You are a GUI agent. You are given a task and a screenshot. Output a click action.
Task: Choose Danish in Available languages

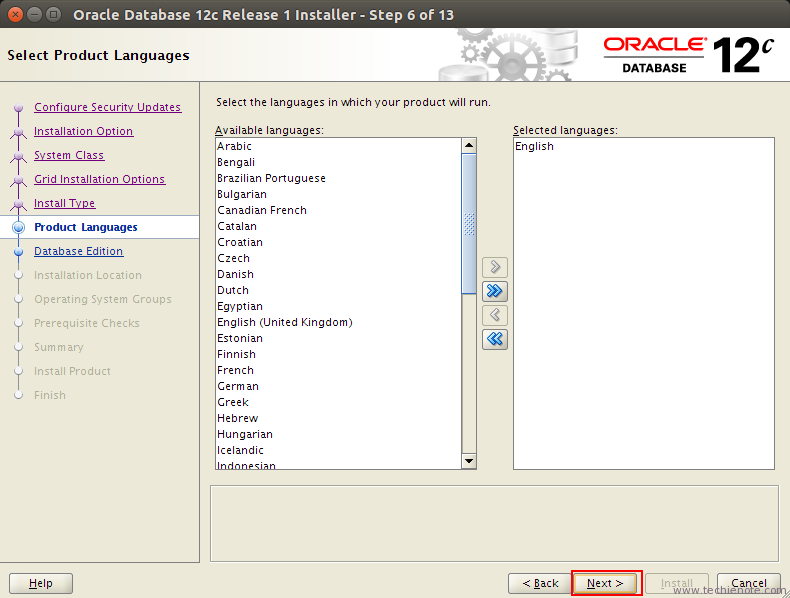tap(338, 274)
